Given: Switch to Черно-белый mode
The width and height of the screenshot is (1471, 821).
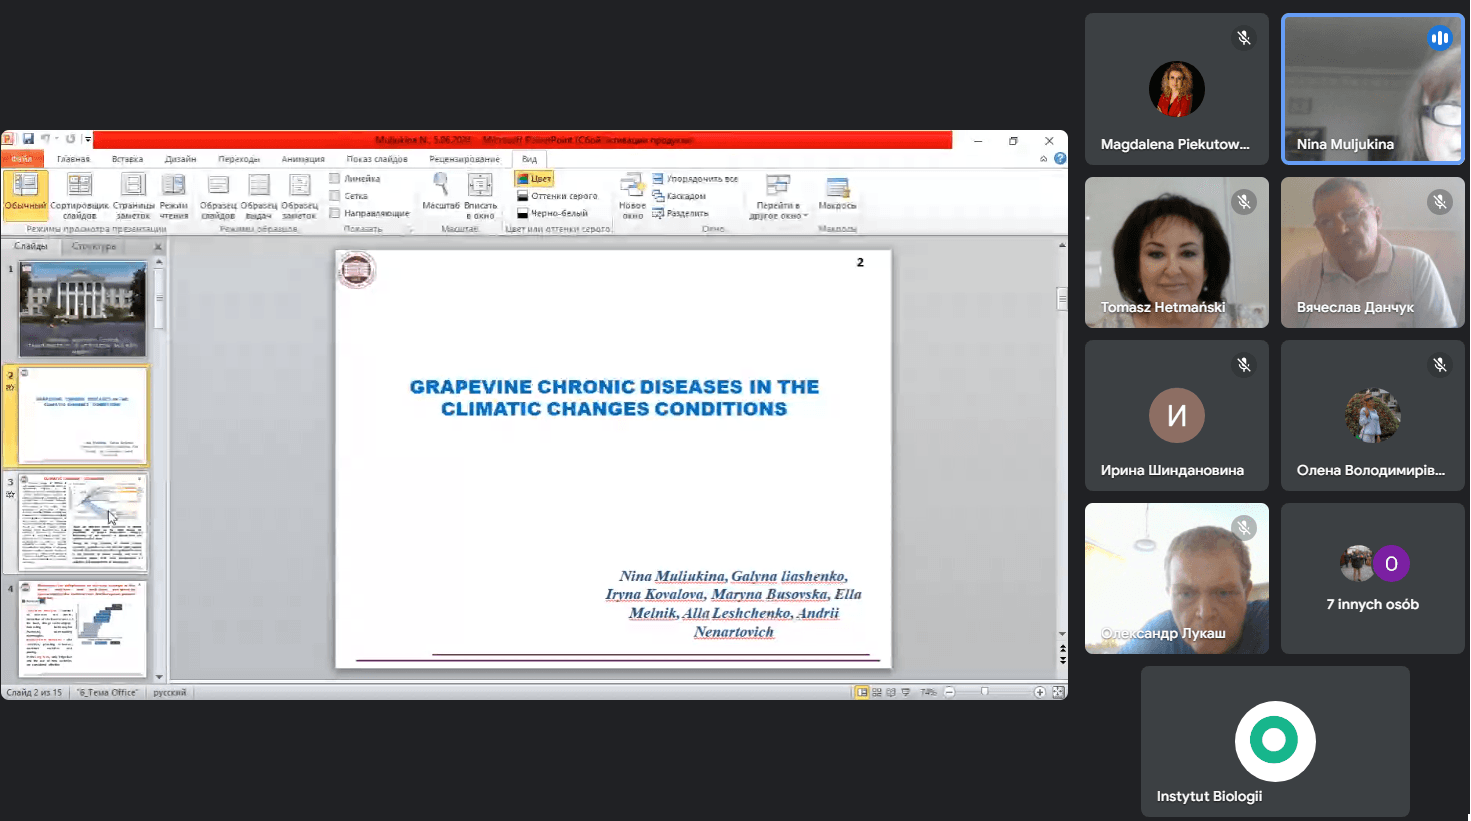Looking at the screenshot, I should pos(552,213).
